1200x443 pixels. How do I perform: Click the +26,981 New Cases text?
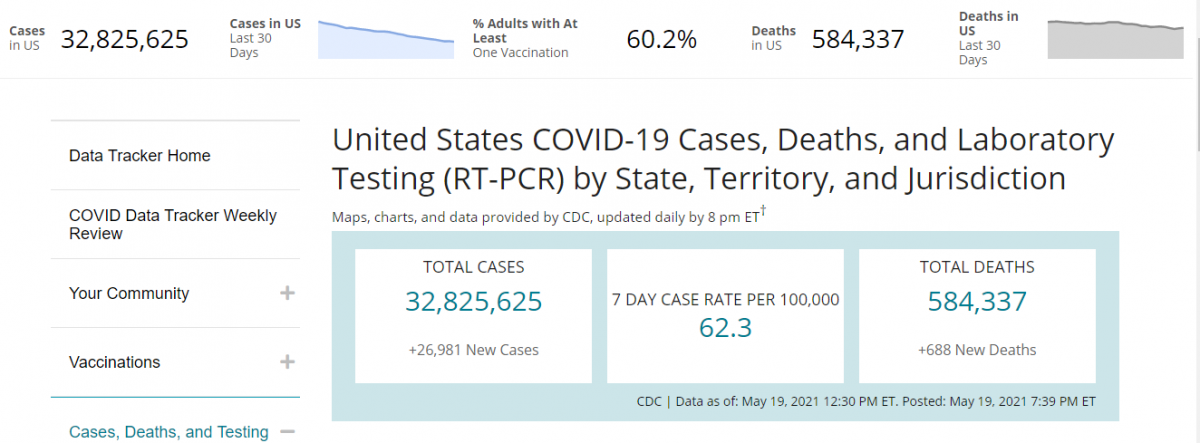click(474, 350)
